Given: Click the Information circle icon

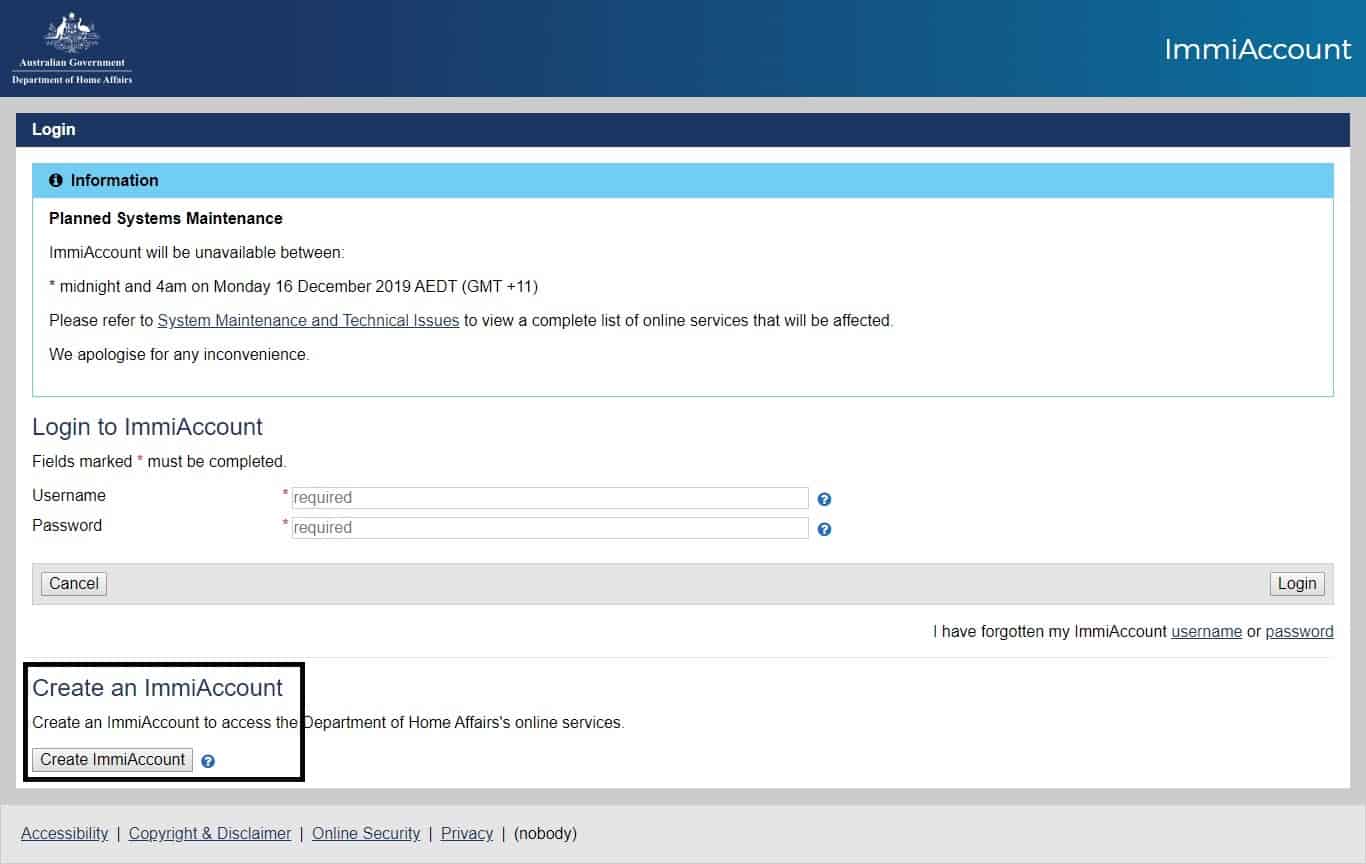Looking at the screenshot, I should [56, 181].
